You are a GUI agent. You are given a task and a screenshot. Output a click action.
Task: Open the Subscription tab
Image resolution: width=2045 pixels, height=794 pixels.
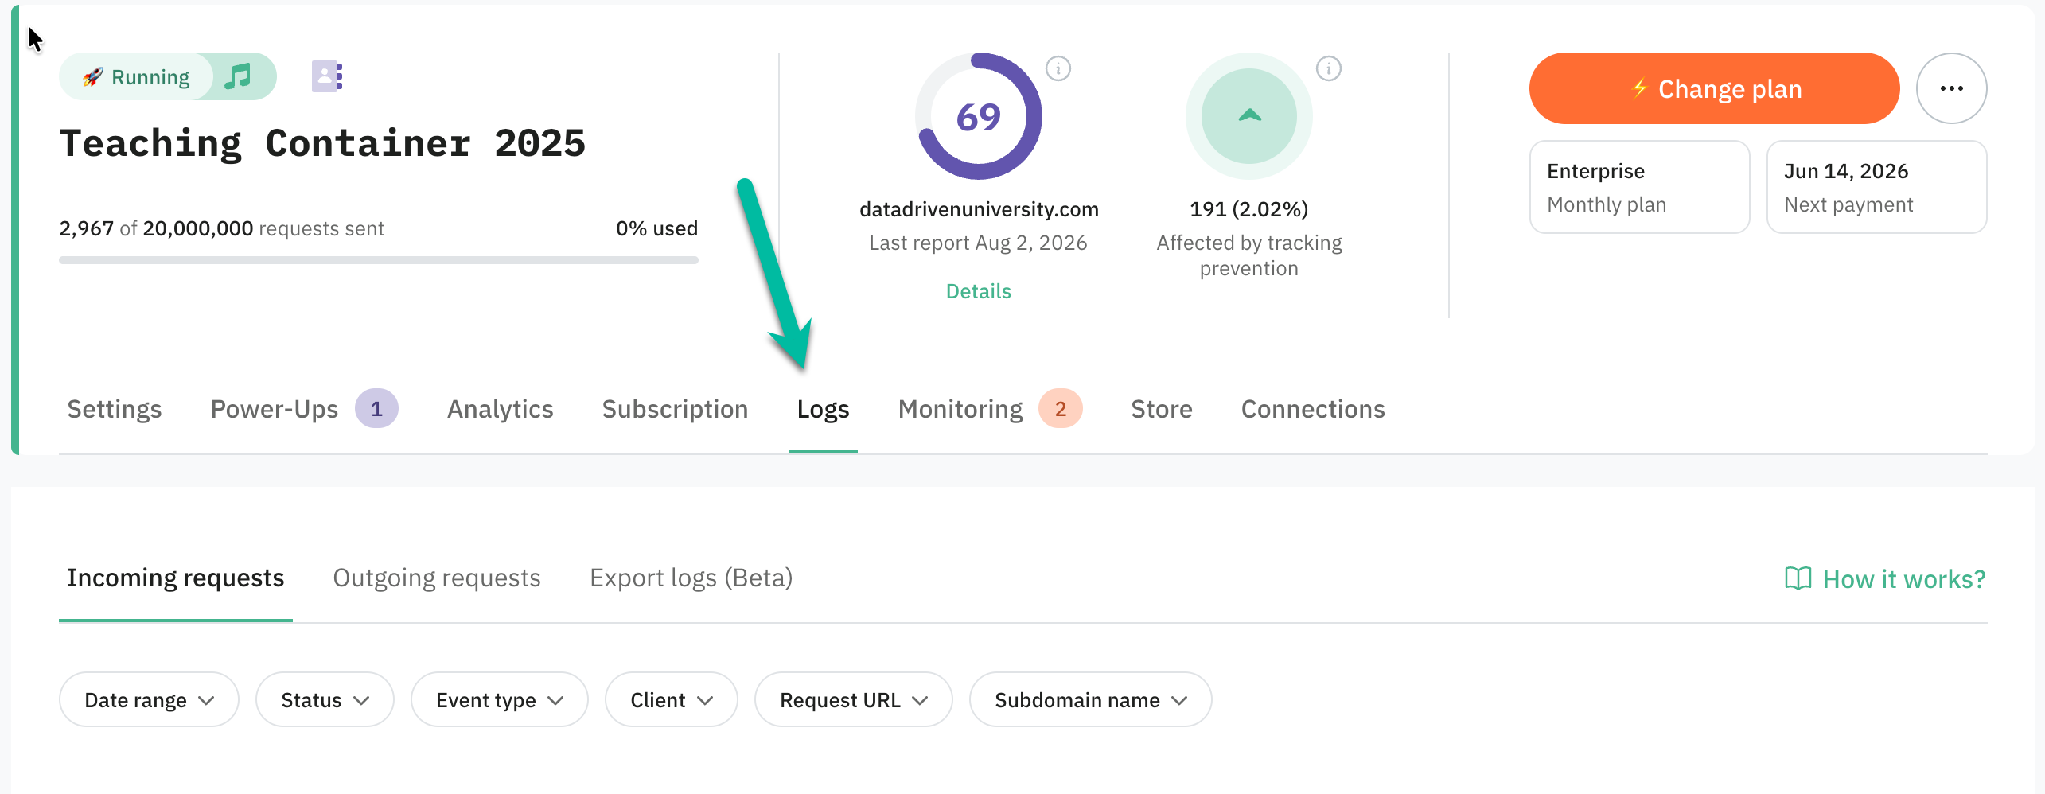pos(675,409)
